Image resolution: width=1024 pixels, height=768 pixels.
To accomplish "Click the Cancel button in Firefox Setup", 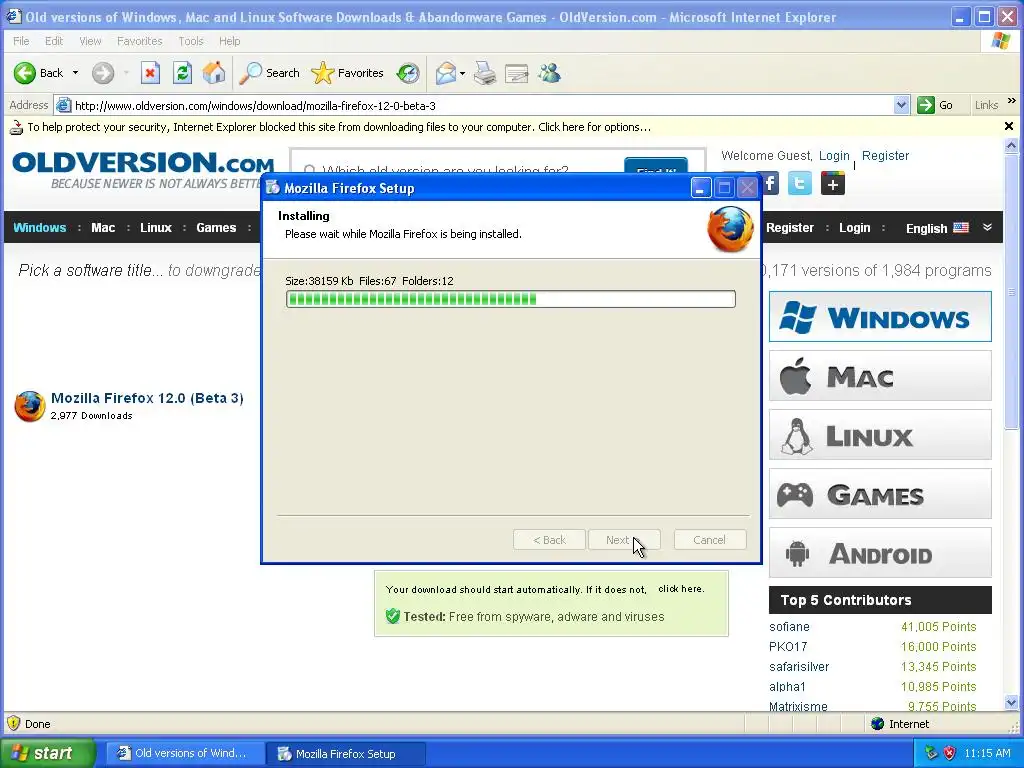I will pos(709,540).
